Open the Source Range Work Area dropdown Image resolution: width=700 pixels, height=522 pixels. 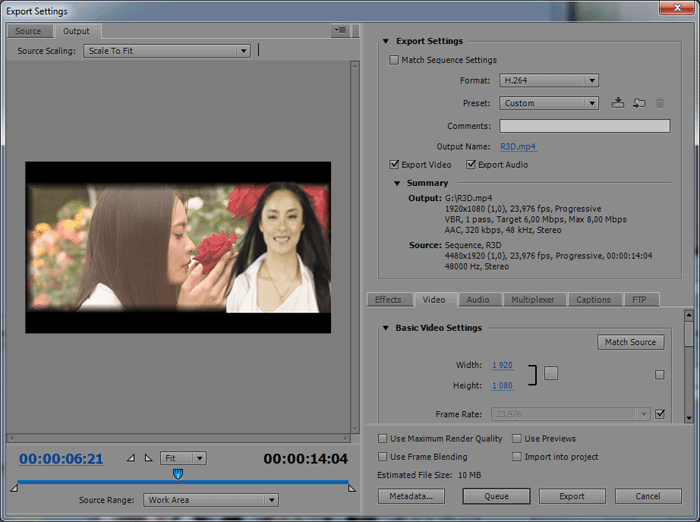(x=211, y=500)
